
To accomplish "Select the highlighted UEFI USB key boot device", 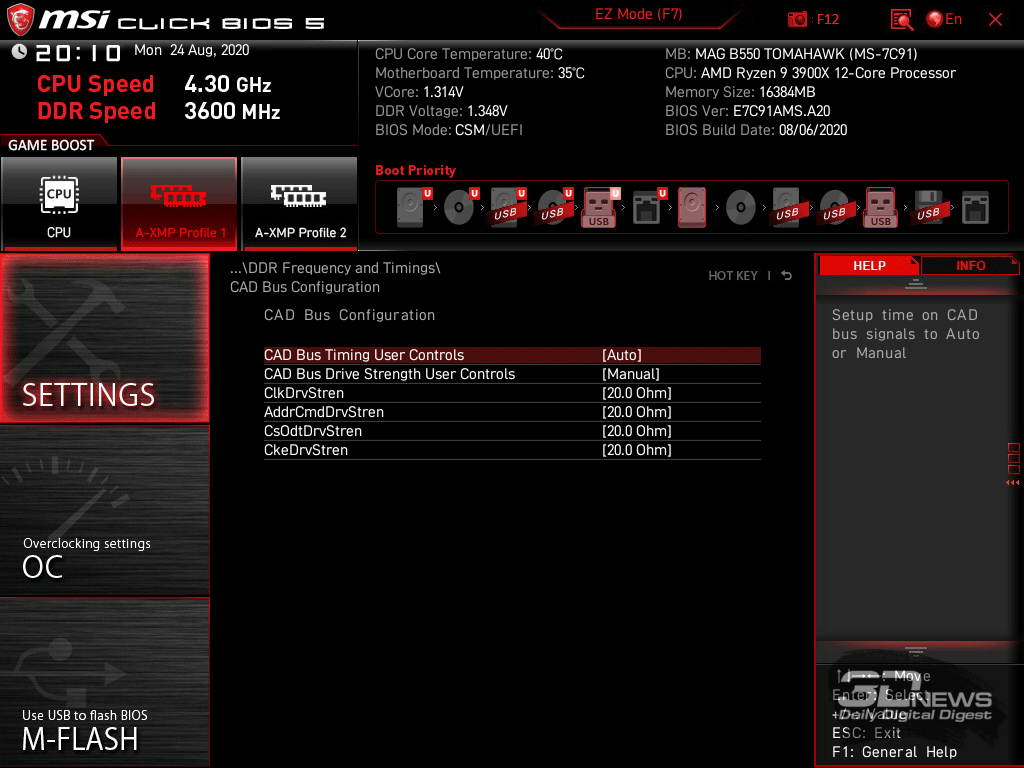I will tap(600, 207).
